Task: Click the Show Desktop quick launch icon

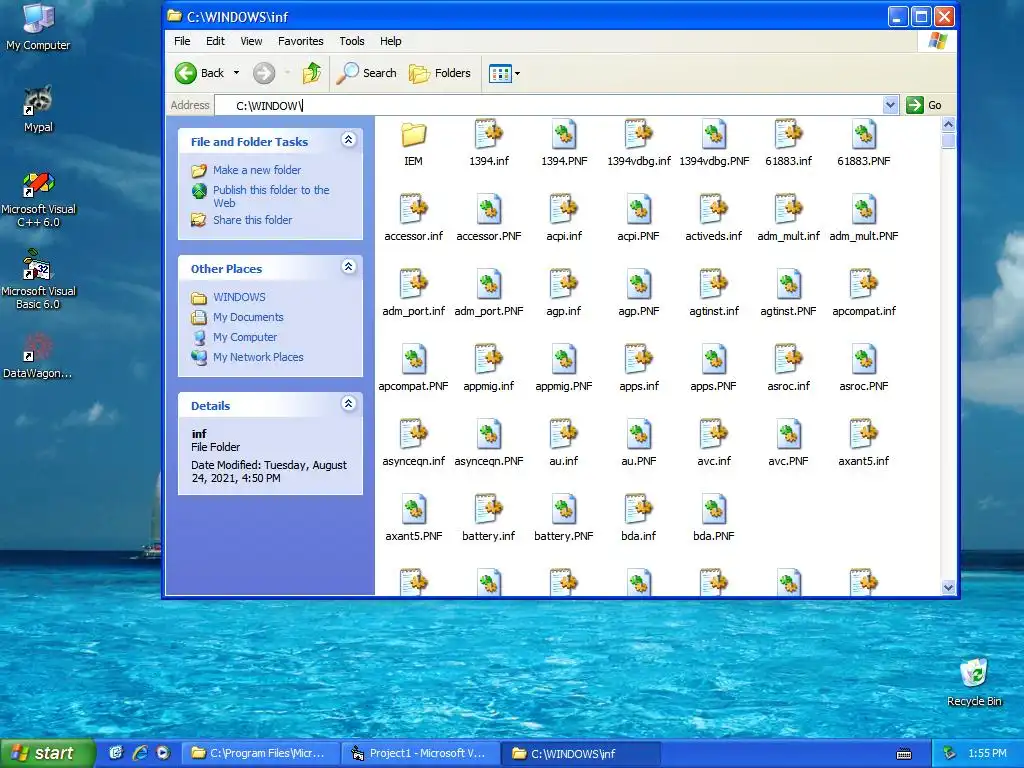Action: (116, 753)
